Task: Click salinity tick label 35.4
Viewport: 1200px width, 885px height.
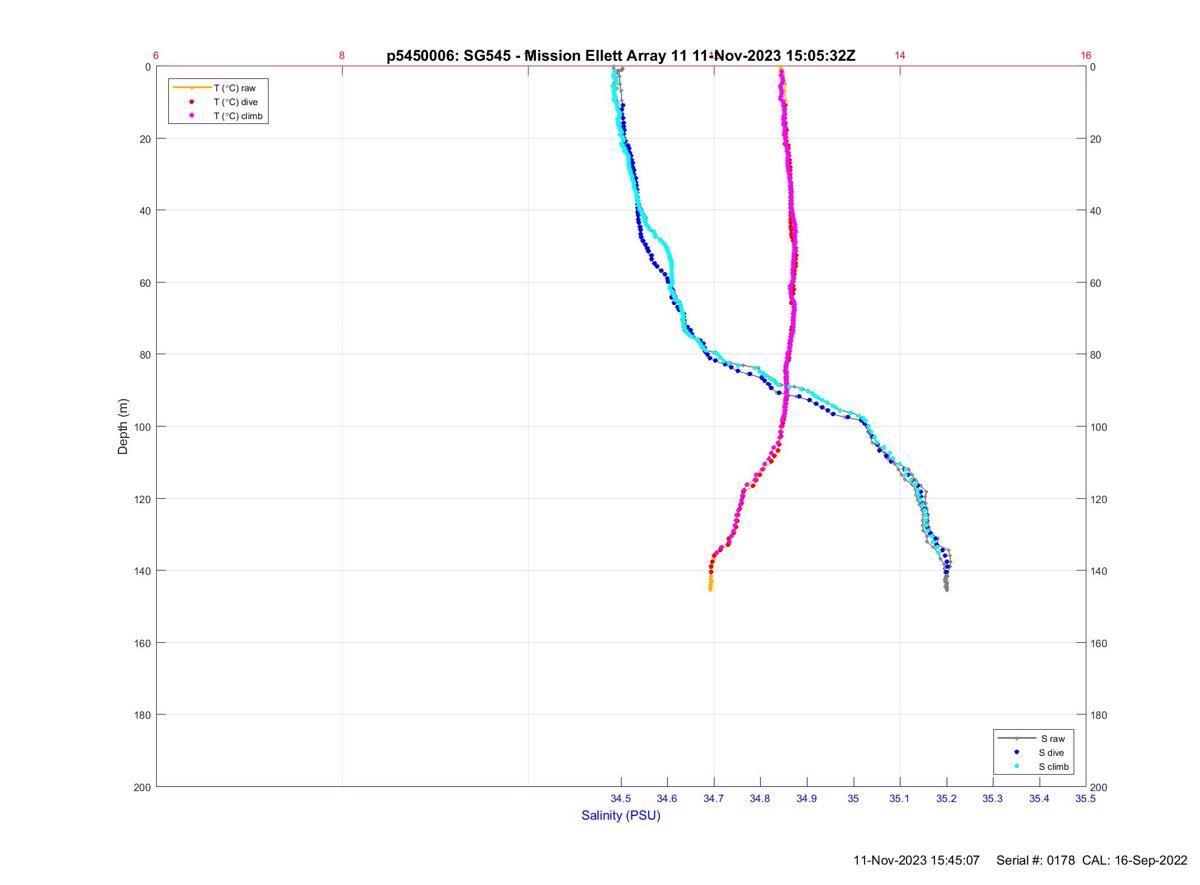Action: click(x=1039, y=798)
